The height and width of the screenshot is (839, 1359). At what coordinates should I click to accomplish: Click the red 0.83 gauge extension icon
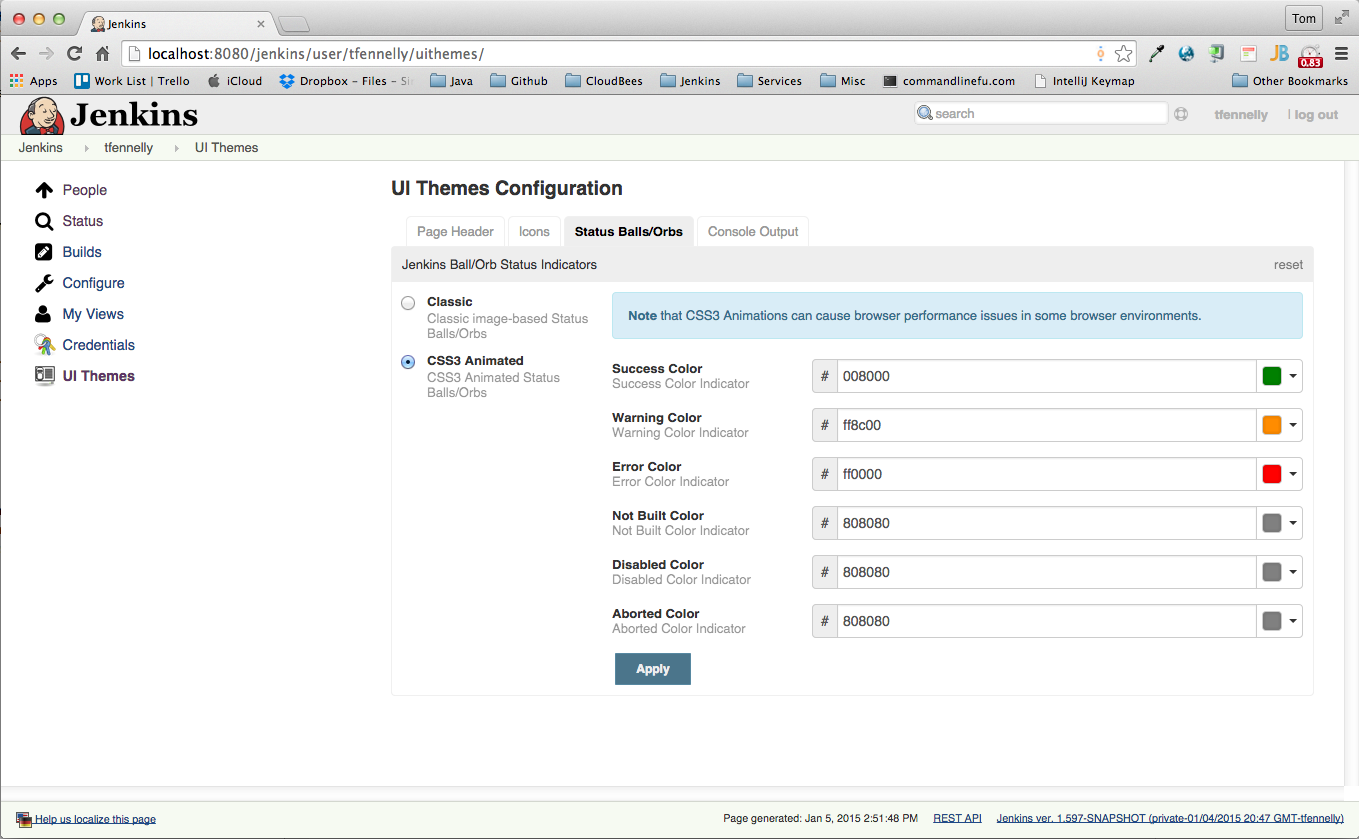click(x=1311, y=55)
